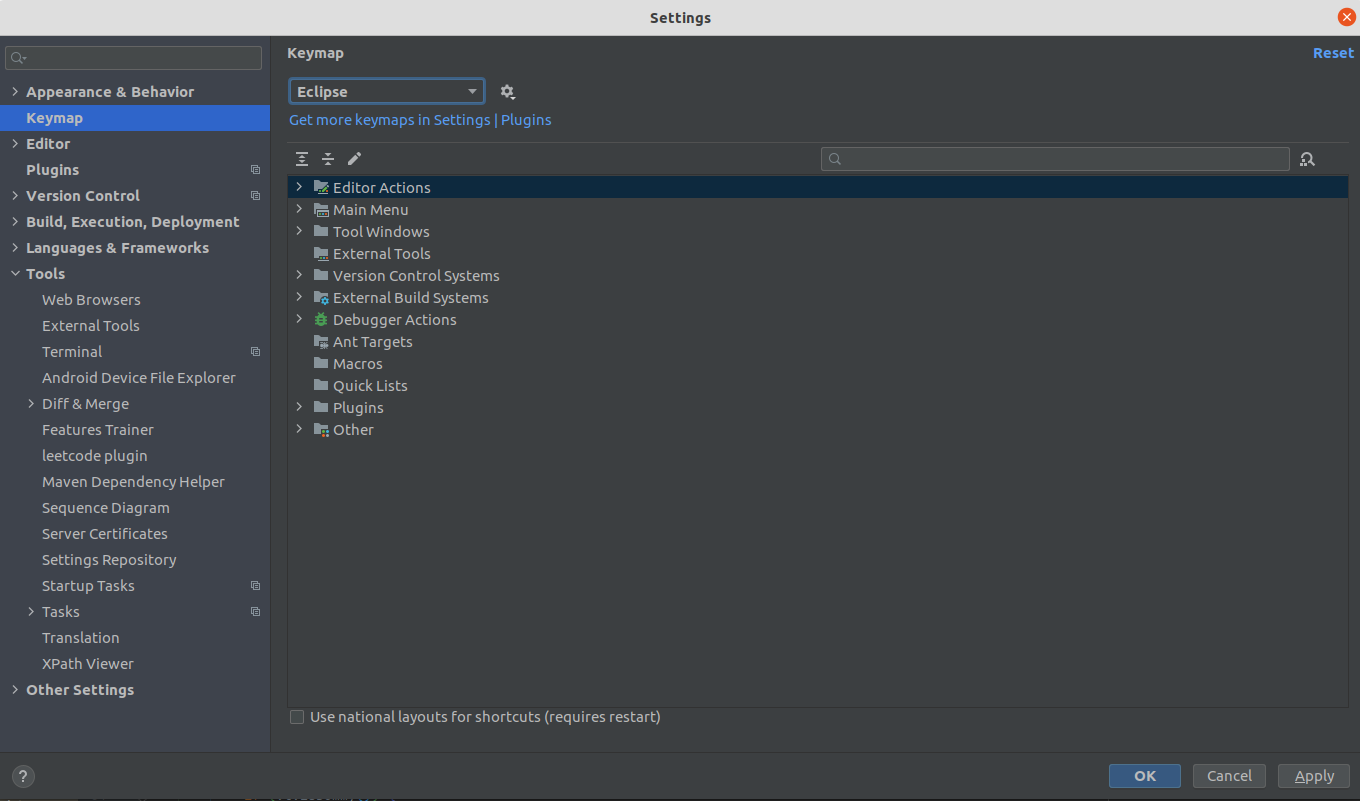Viewport: 1360px width, 801px height.
Task: Expand the Editor Actions tree node
Action: (299, 188)
